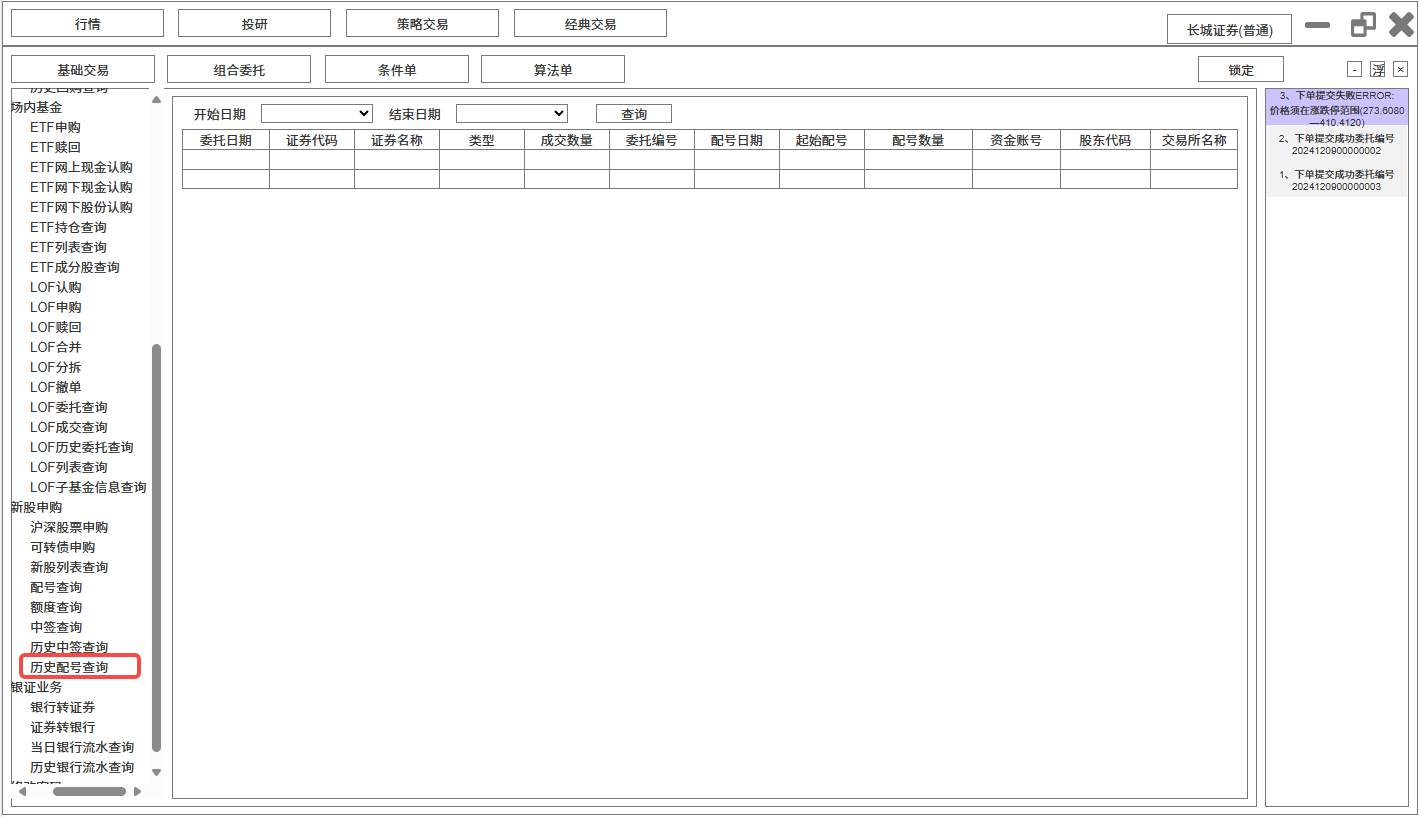Viewport: 1419px width, 817px height.
Task: Open LOF合并 in the sidebar
Action: (56, 347)
